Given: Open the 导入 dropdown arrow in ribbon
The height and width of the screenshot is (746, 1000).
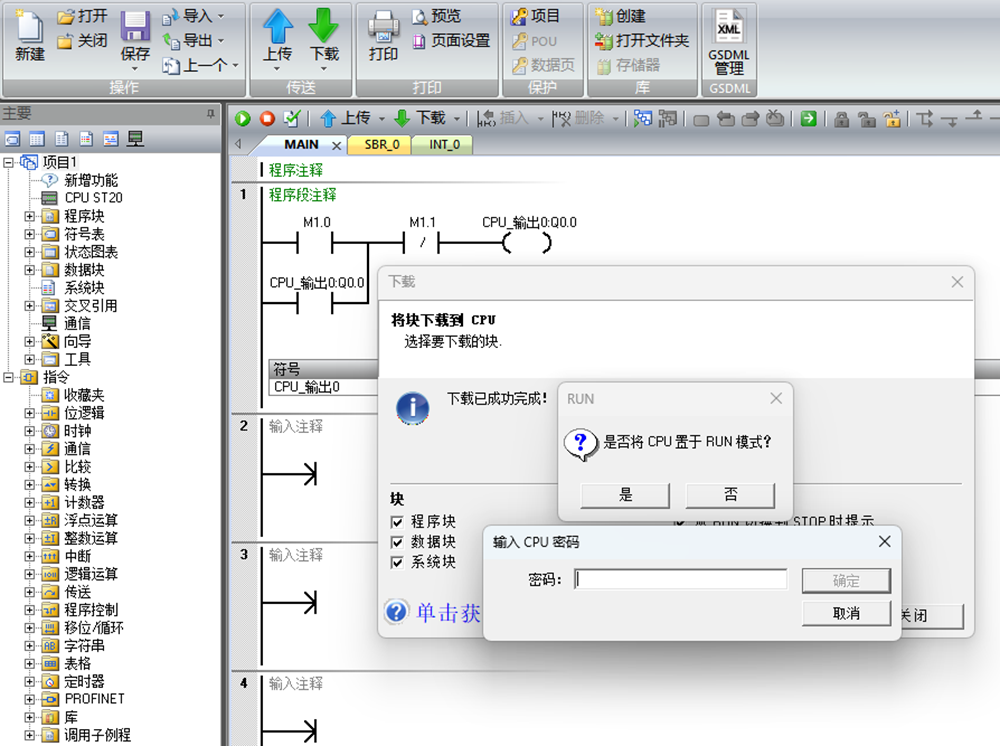Looking at the screenshot, I should coord(221,16).
